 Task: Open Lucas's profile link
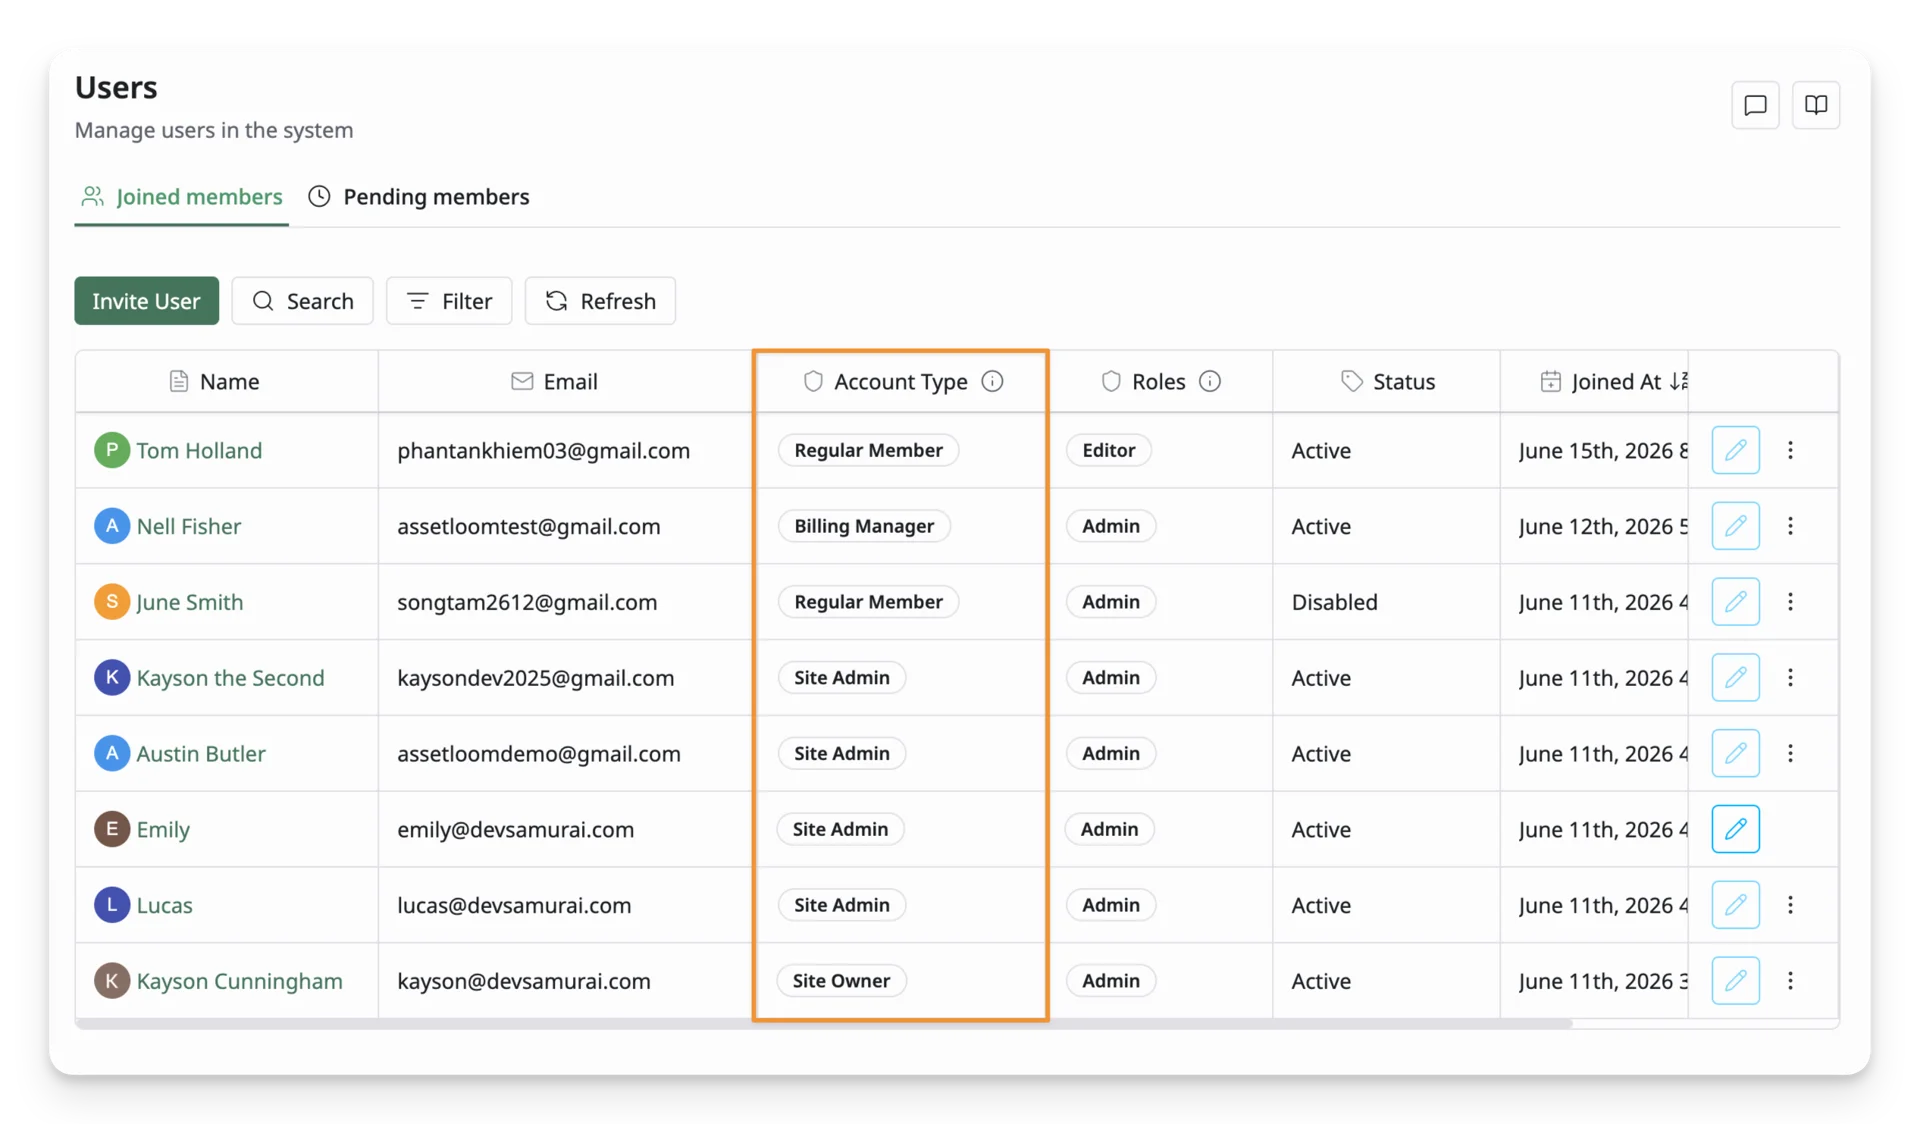[x=164, y=905]
